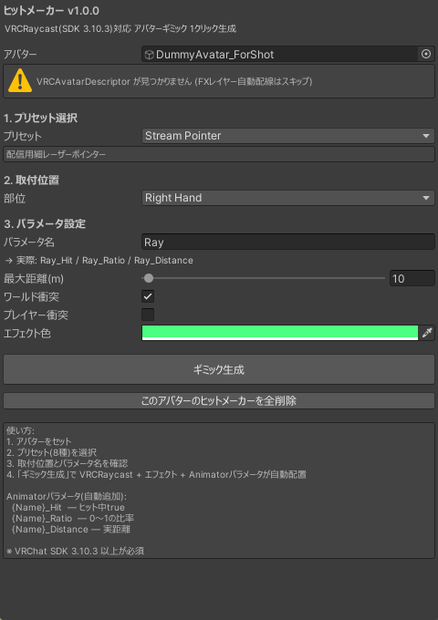Click the ギミック生成 button
The height and width of the screenshot is (620, 438).
pos(219,370)
